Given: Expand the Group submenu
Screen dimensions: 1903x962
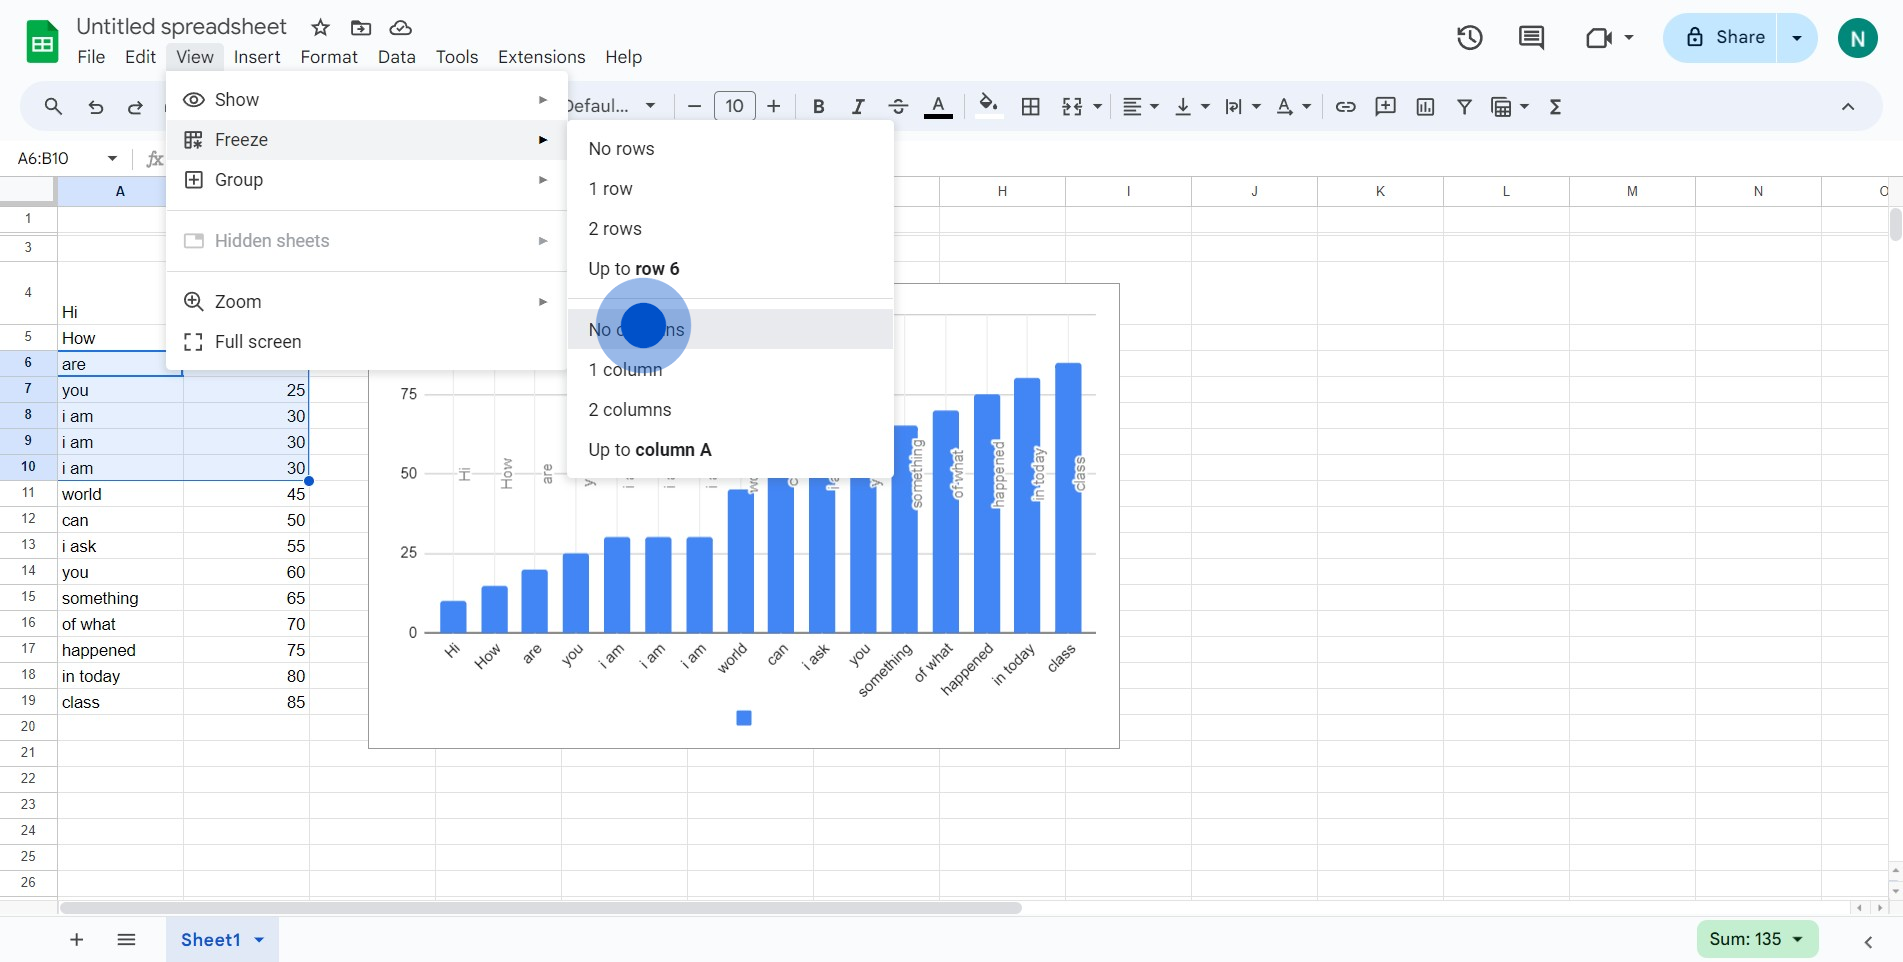Looking at the screenshot, I should click(367, 180).
